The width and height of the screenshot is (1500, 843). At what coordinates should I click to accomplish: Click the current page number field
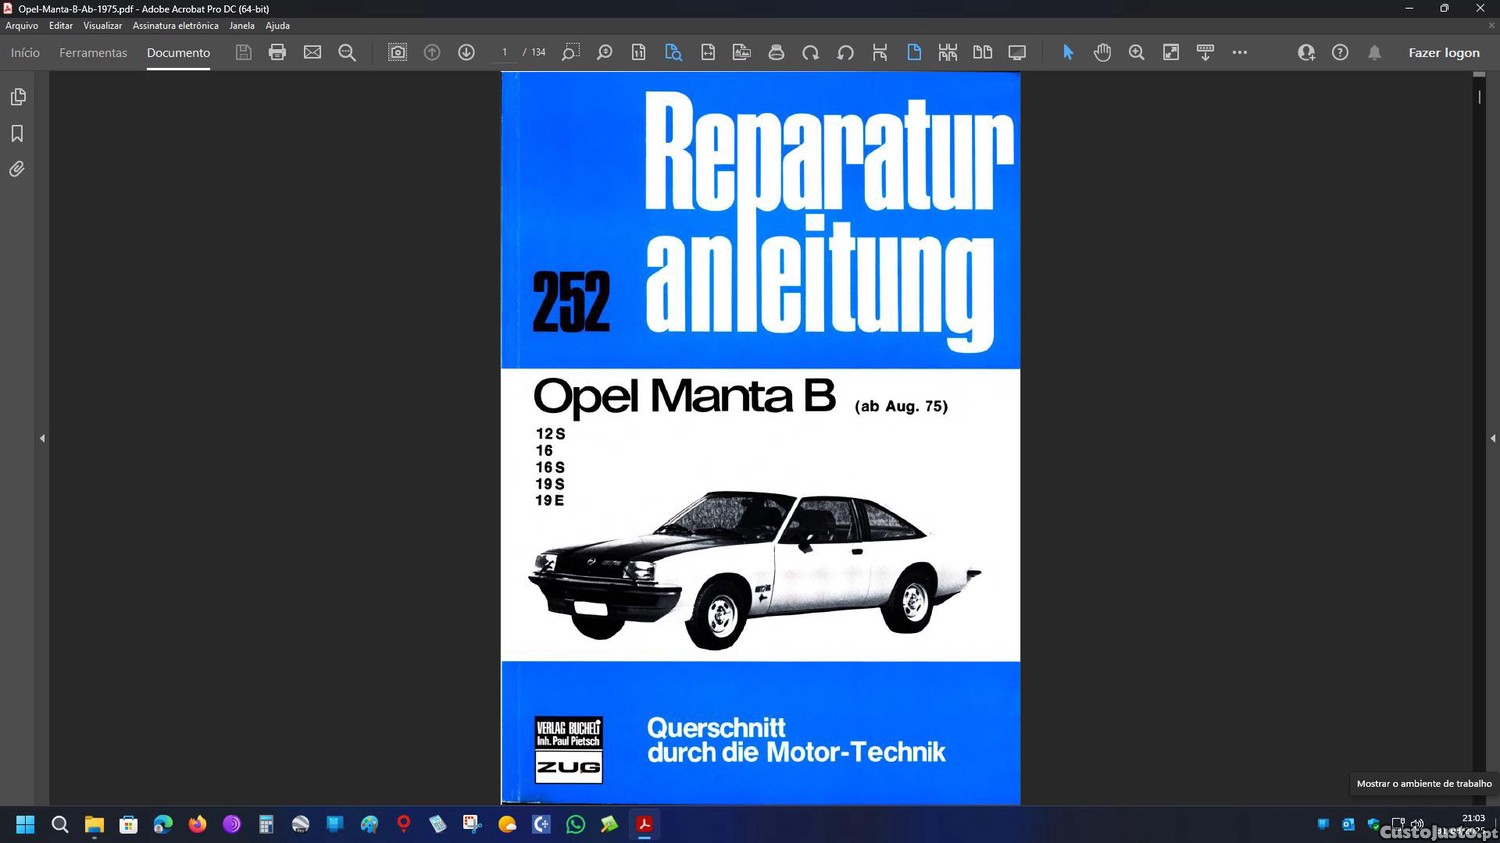click(504, 52)
